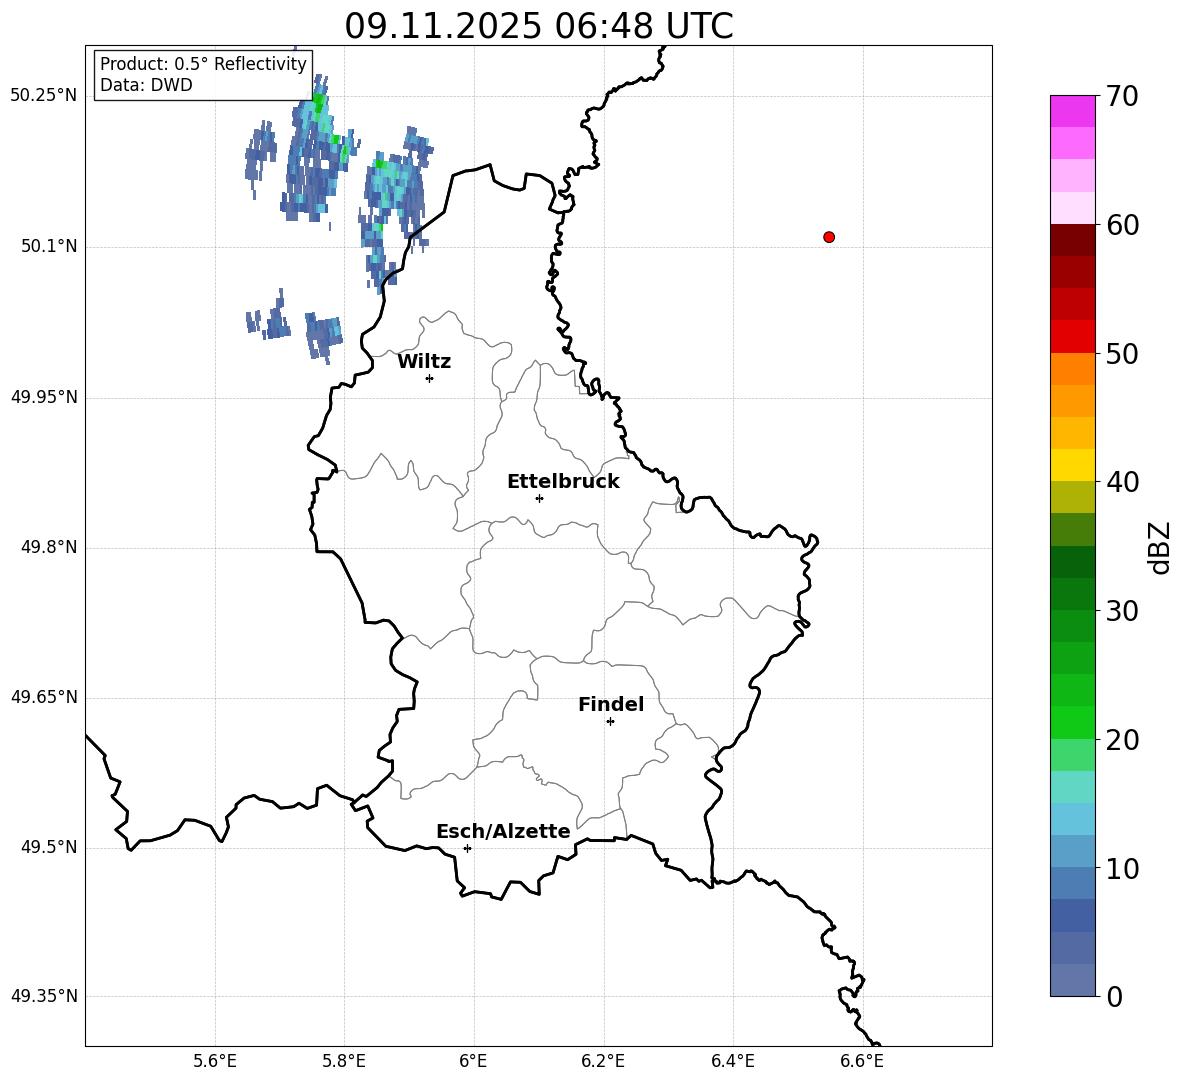Click the 5.6°E longitude label
This screenshot has height=1081, width=1184.
point(215,1061)
